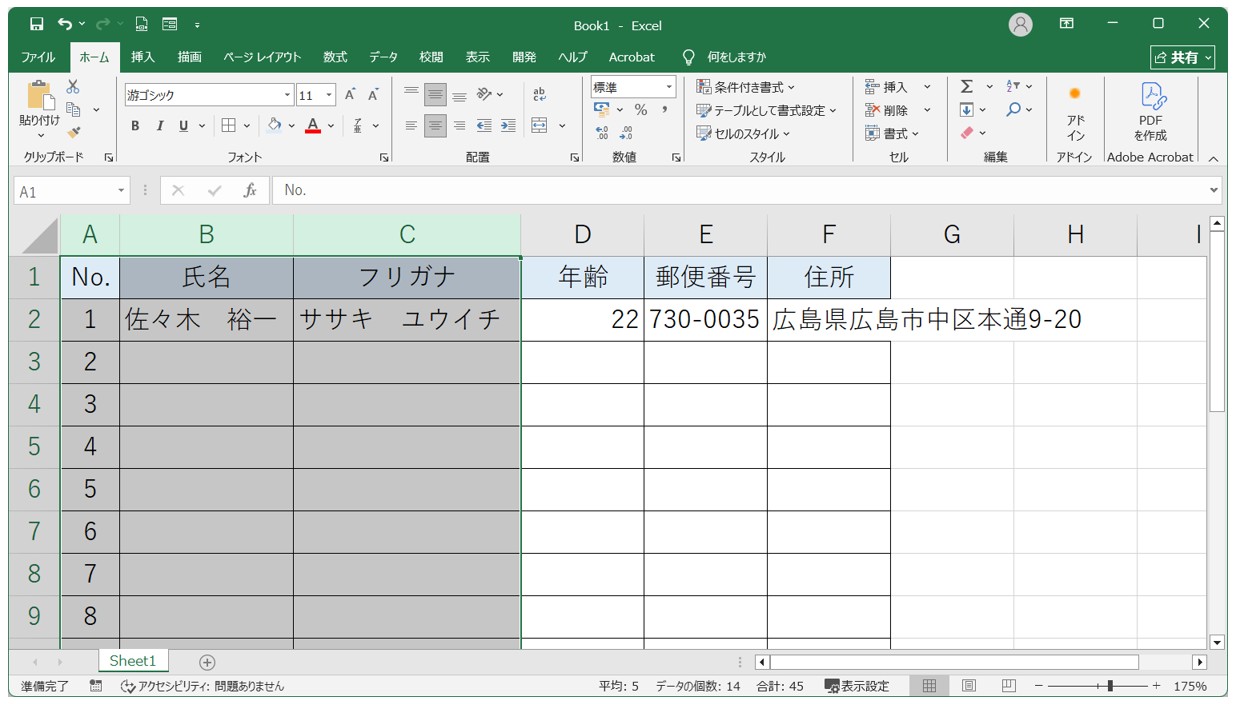Open the Acrobat ribbon tab
This screenshot has height=704, width=1236.
click(x=632, y=57)
